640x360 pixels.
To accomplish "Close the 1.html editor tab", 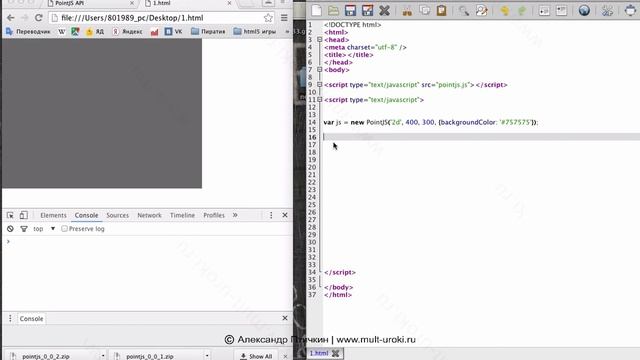I will tap(335, 353).
